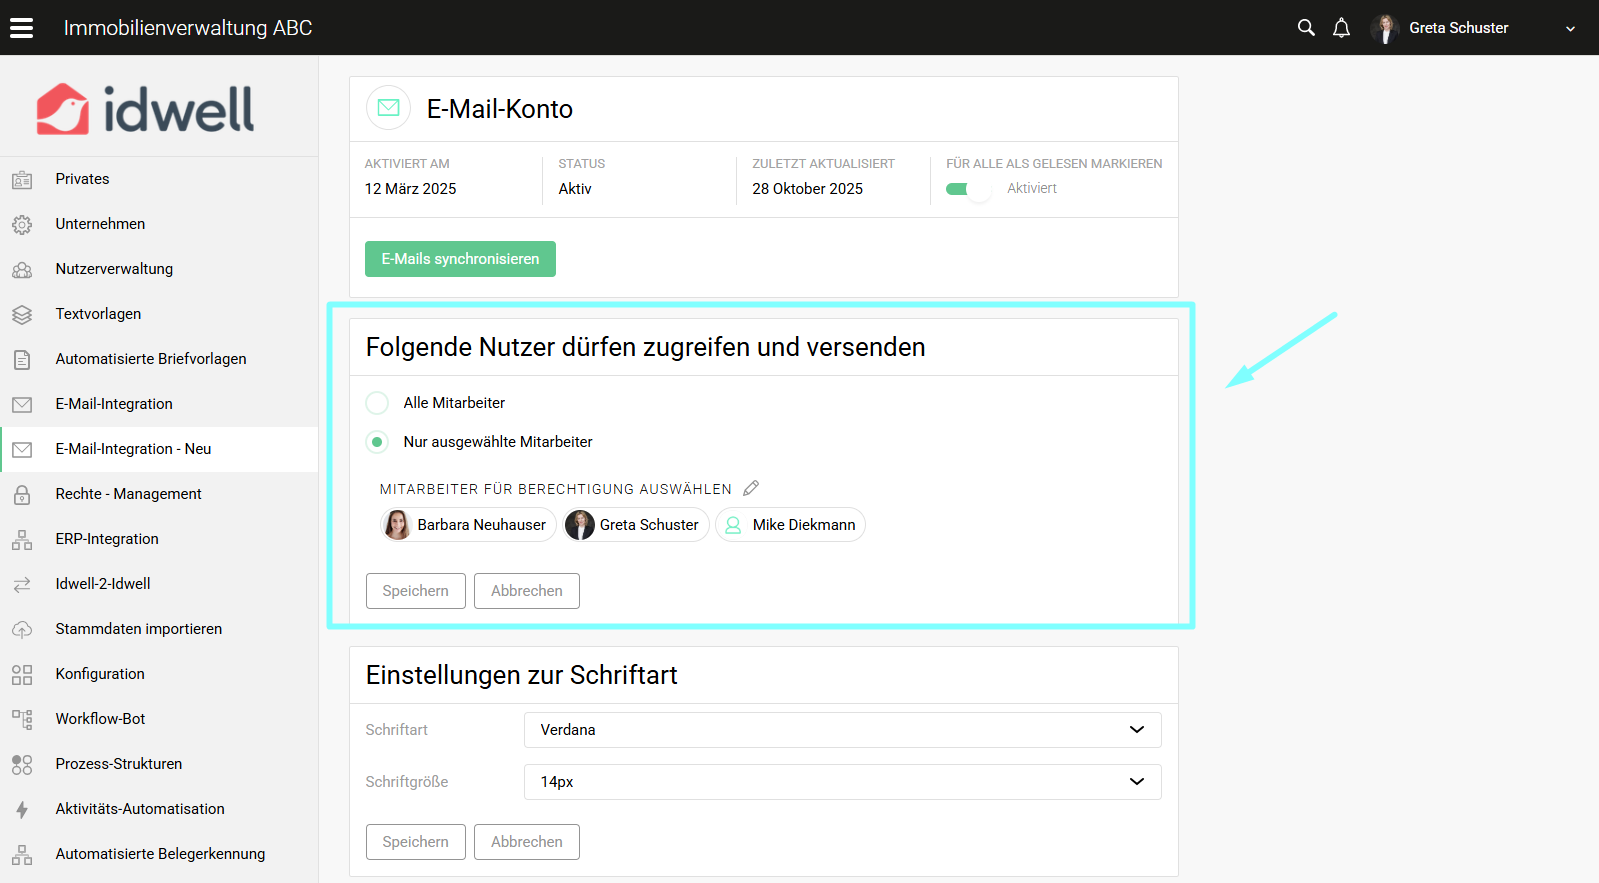Click the envelope icon beside E-Mail-Konto
This screenshot has height=883, width=1599.
pyautogui.click(x=389, y=108)
